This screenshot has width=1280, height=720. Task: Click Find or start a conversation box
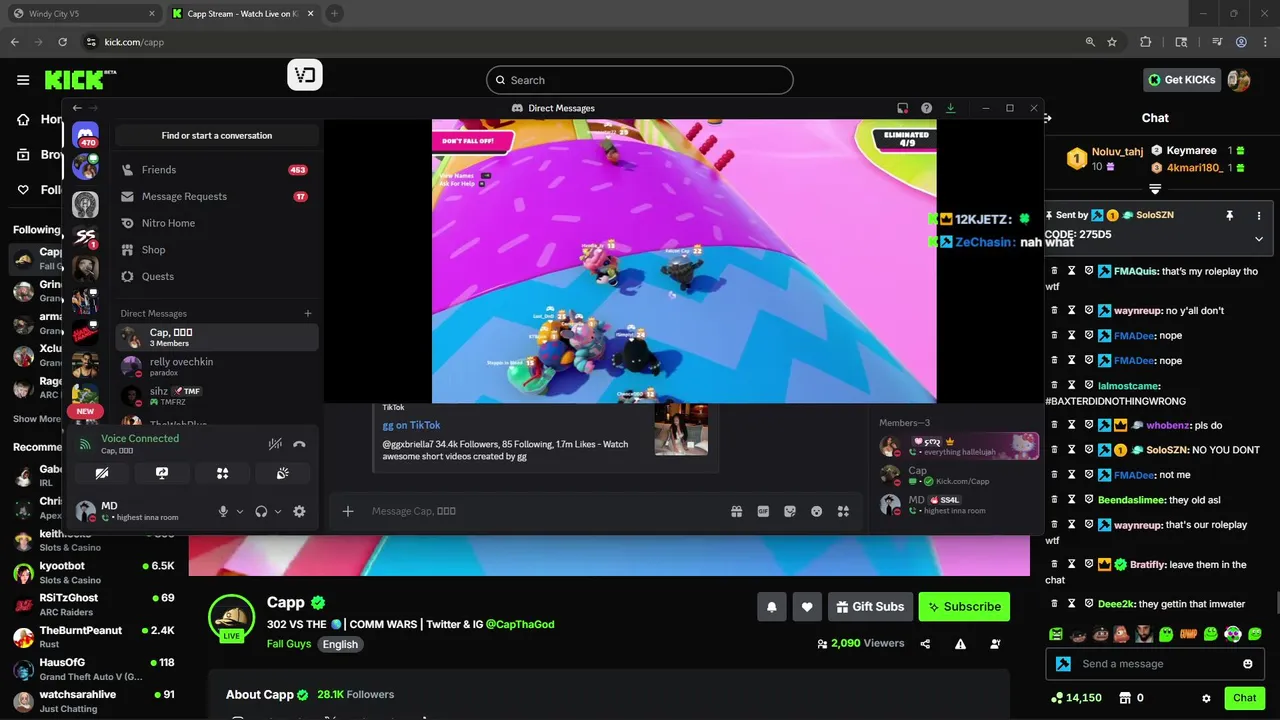click(x=217, y=135)
